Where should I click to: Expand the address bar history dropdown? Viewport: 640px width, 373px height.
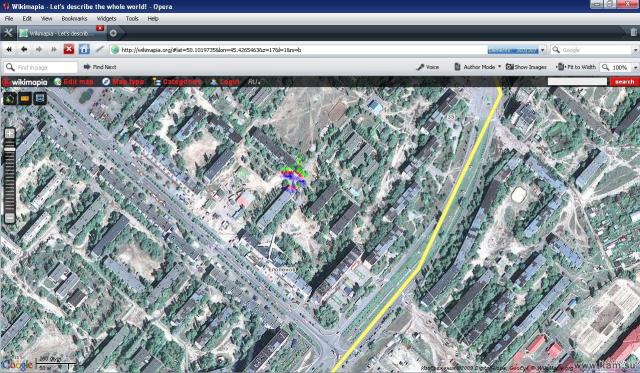pos(542,50)
